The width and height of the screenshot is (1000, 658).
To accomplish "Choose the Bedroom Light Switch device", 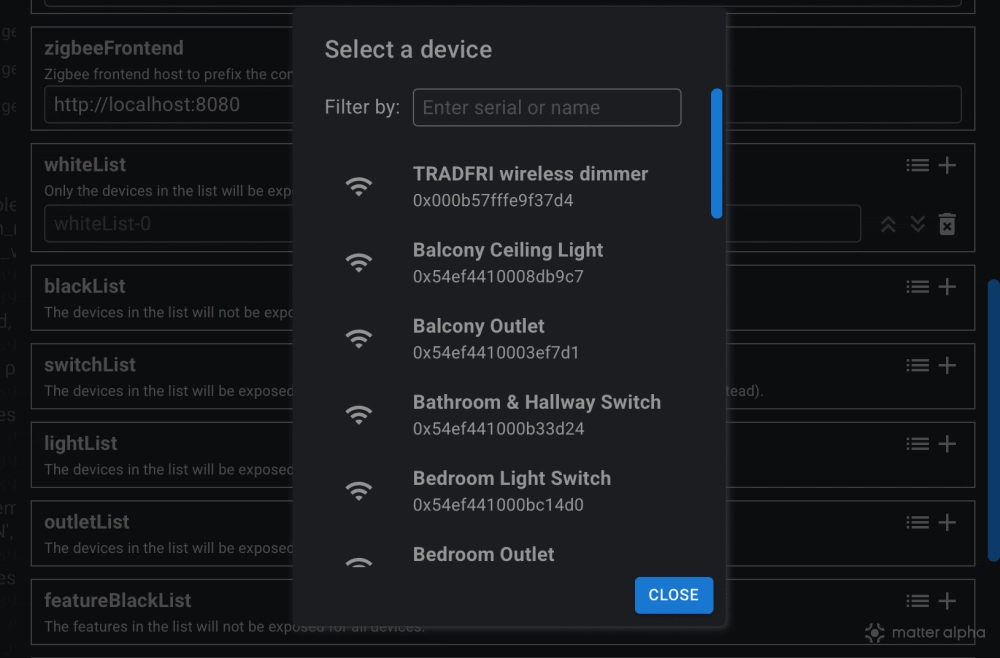I will click(x=511, y=490).
